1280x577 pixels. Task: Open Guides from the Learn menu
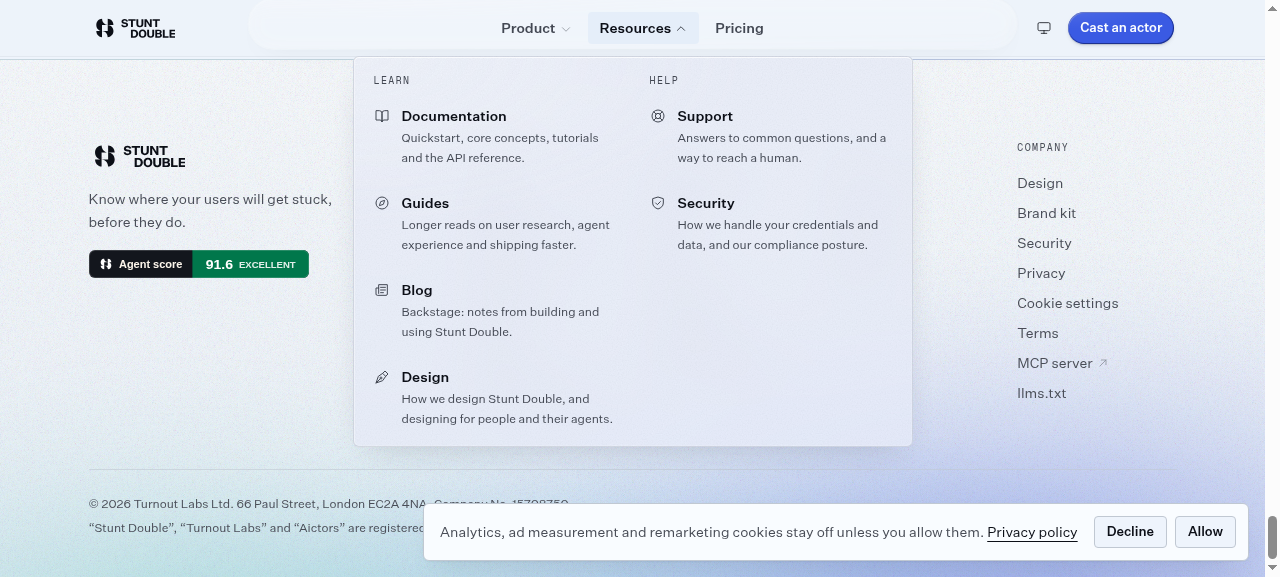(495, 223)
